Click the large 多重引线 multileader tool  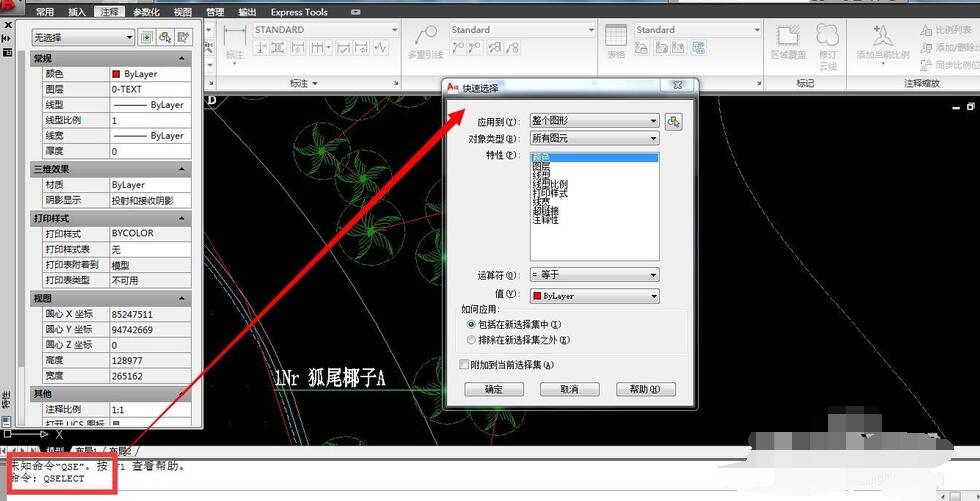426,42
